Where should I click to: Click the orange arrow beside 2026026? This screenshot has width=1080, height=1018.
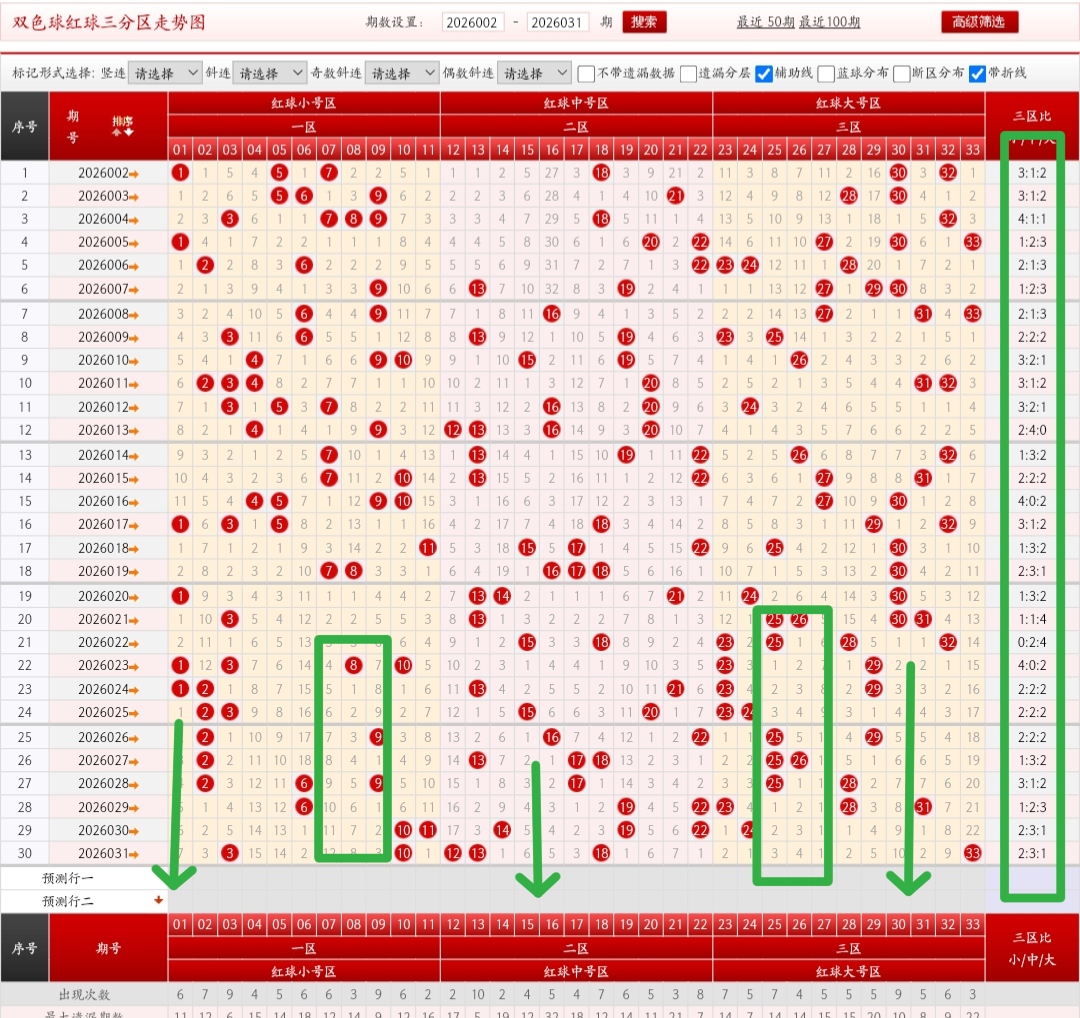pos(134,739)
